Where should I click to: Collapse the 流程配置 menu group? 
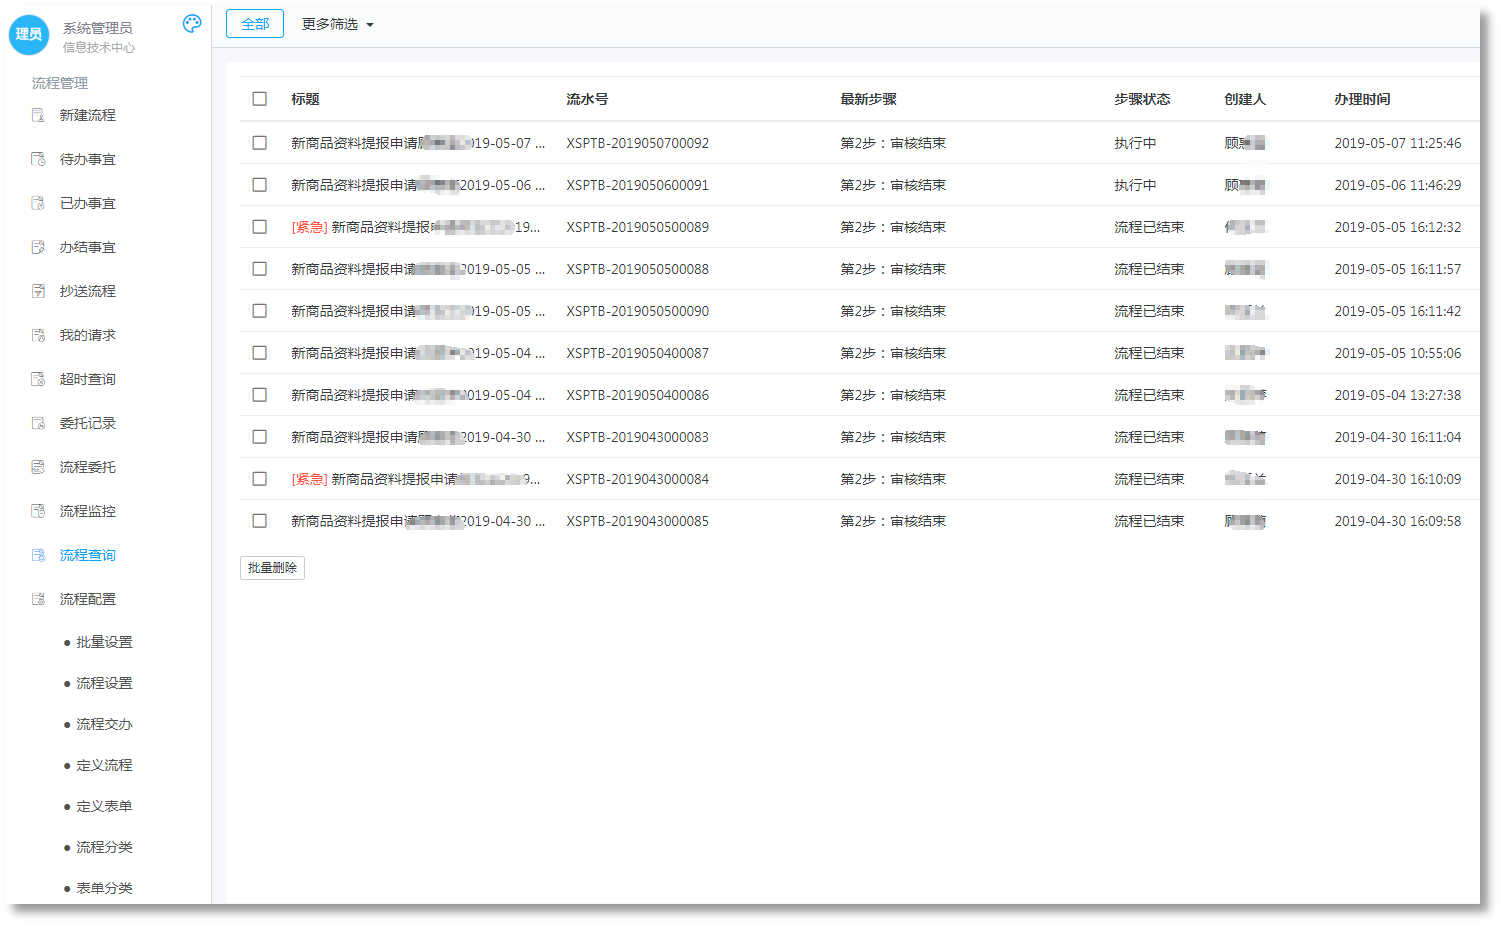tap(87, 599)
